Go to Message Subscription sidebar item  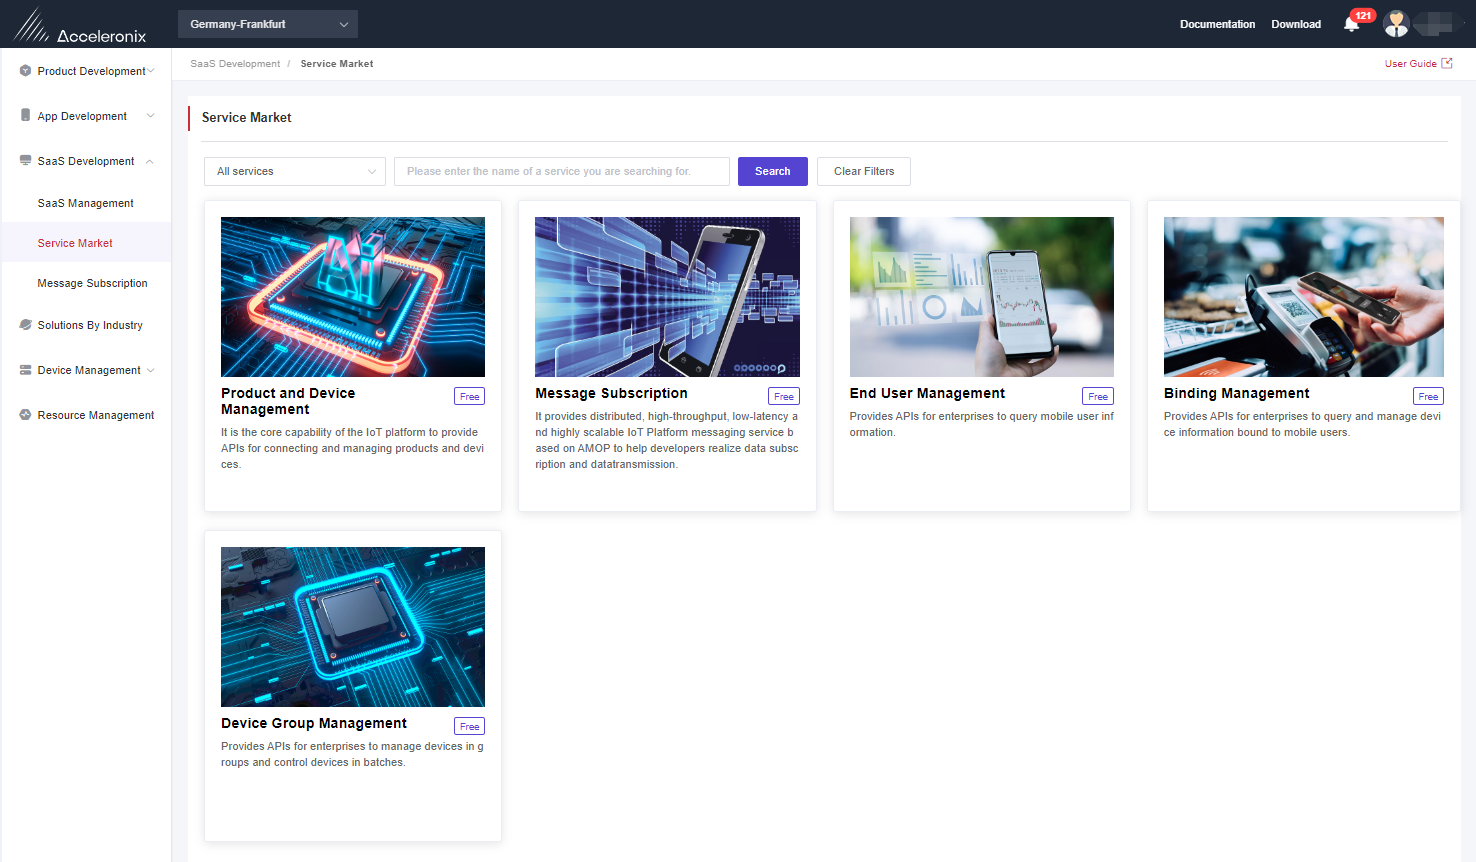93,283
